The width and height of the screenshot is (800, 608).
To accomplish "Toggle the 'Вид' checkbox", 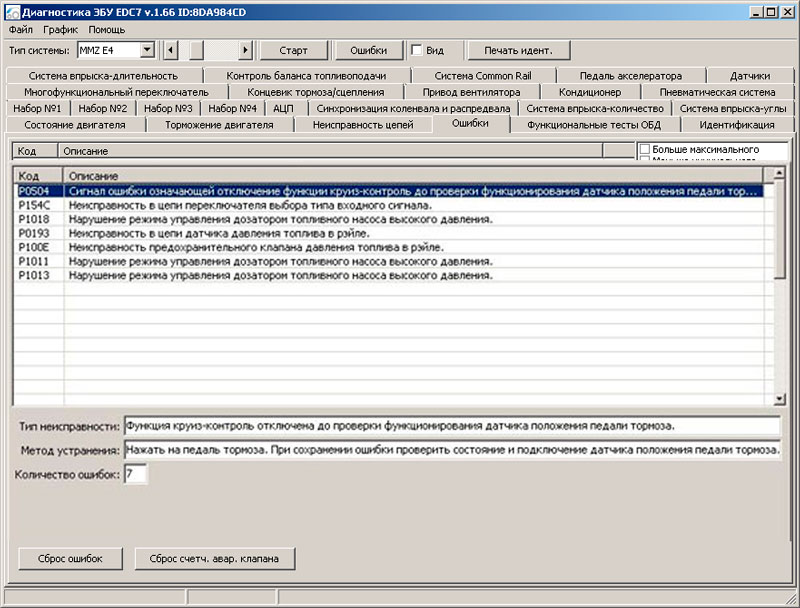I will (x=417, y=50).
